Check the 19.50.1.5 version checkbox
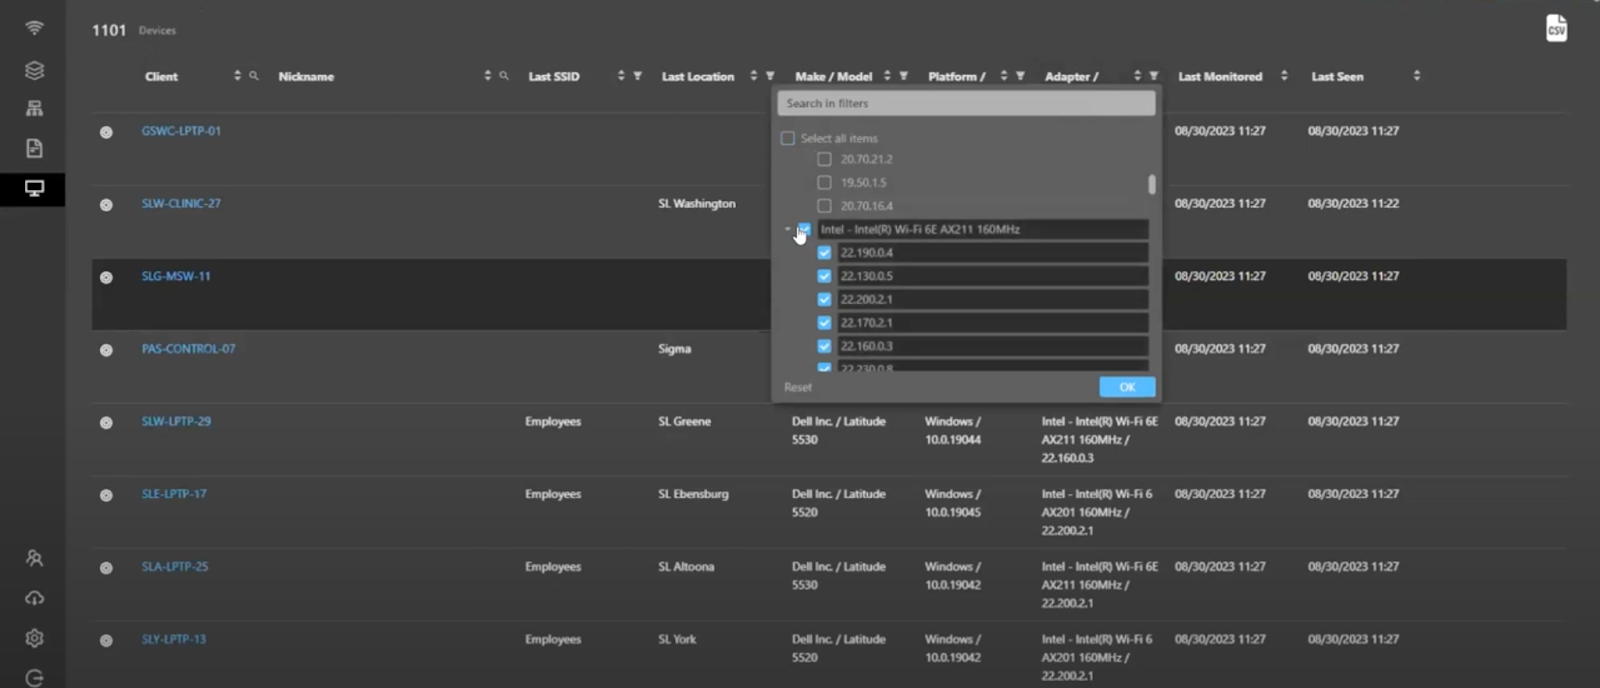Screen dimensions: 1600x688 pyautogui.click(x=824, y=183)
